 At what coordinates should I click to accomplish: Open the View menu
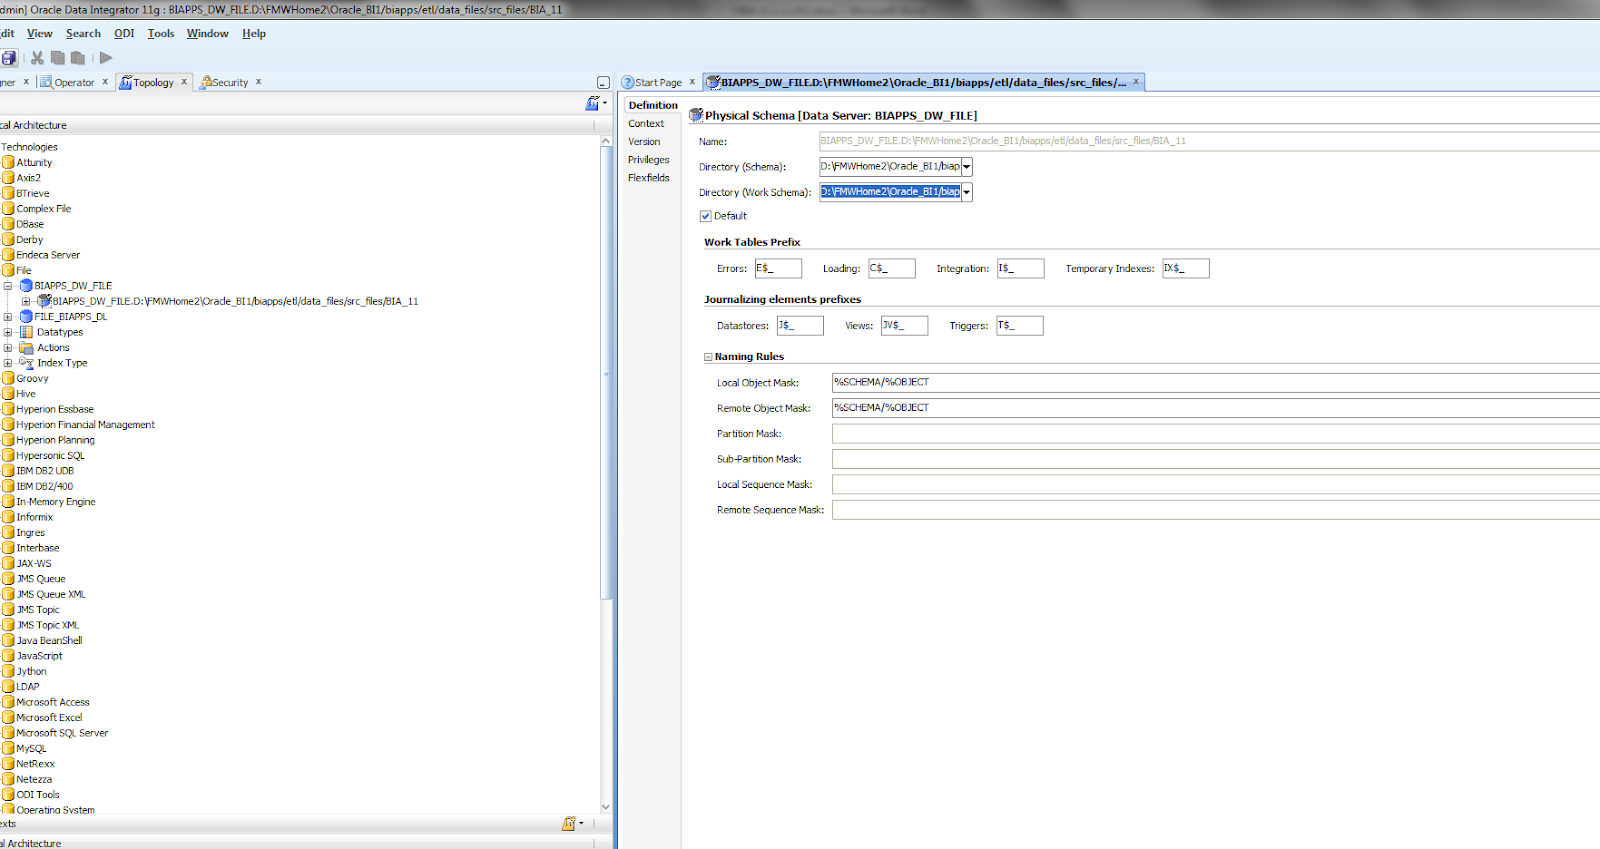click(x=39, y=34)
